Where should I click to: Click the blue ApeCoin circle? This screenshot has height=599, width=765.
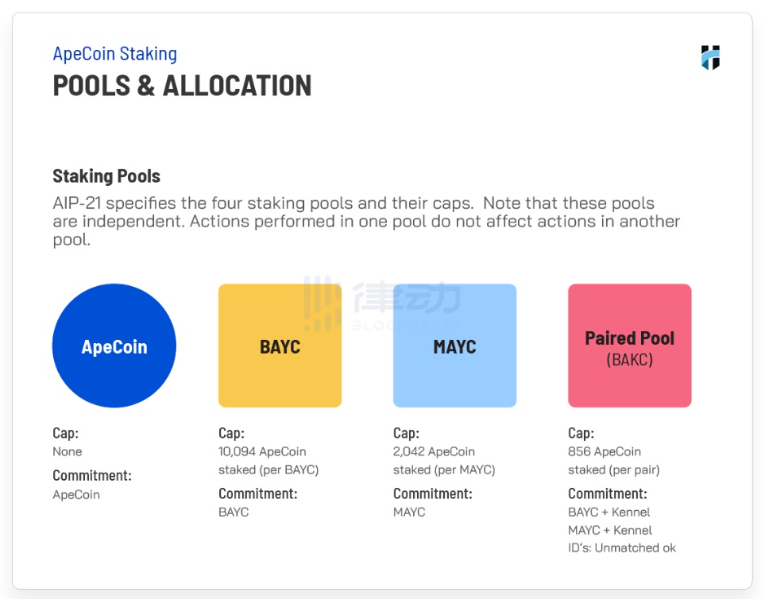[x=114, y=346]
